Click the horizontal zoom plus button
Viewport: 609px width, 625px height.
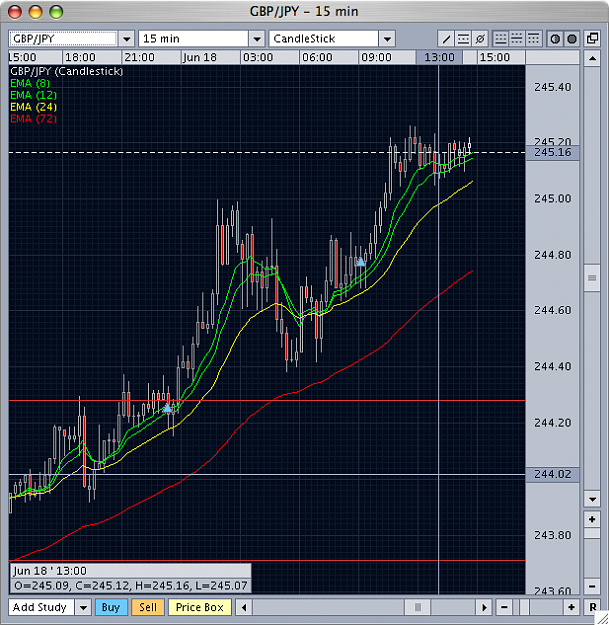click(x=571, y=607)
